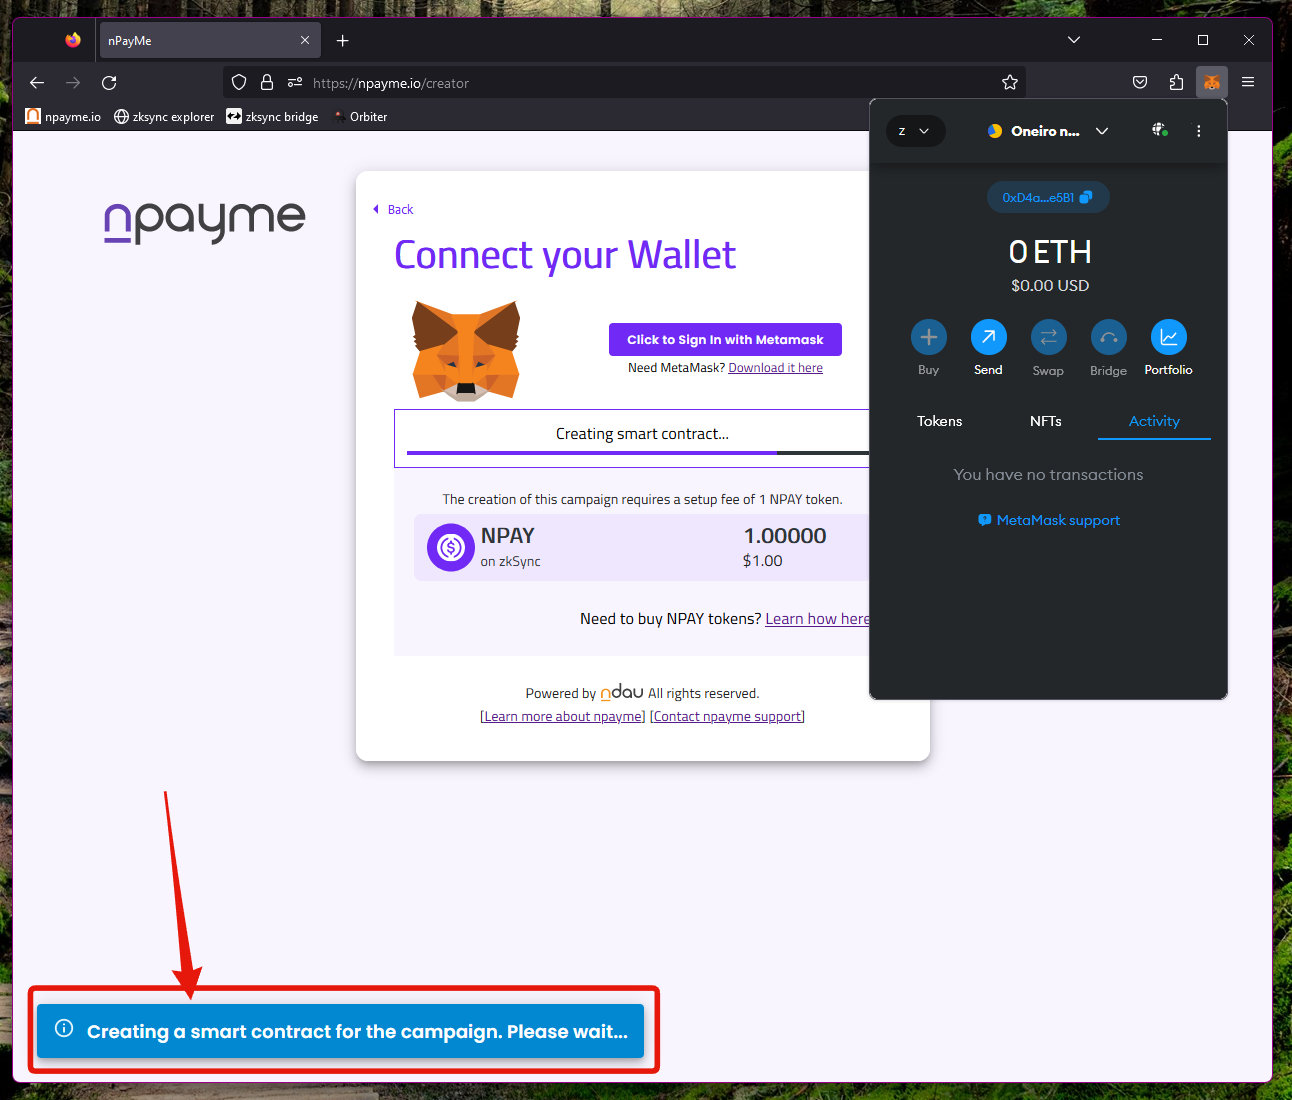Screen dimensions: 1292x1100
Task: Click the Connect your Wallet heading
Action: 565,255
